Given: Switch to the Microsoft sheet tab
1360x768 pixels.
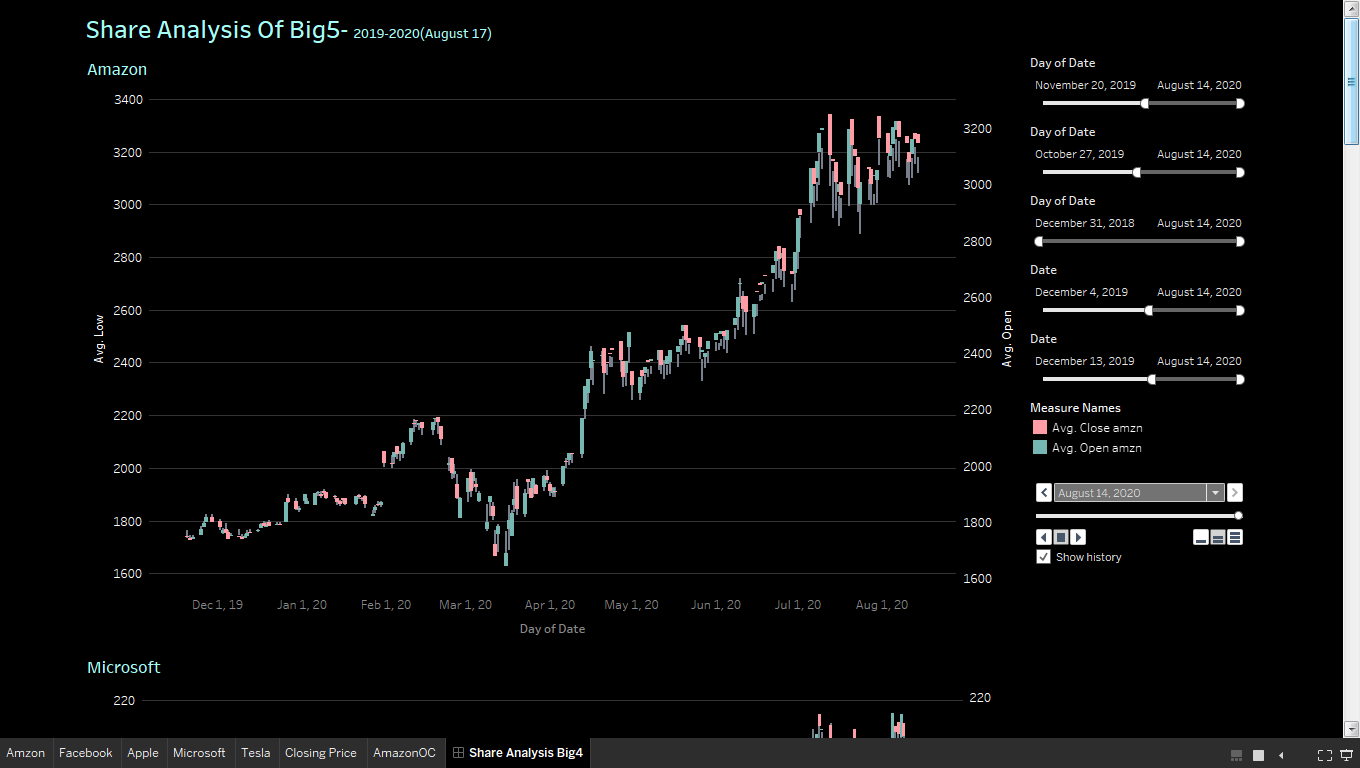Looking at the screenshot, I should pyautogui.click(x=199, y=753).
